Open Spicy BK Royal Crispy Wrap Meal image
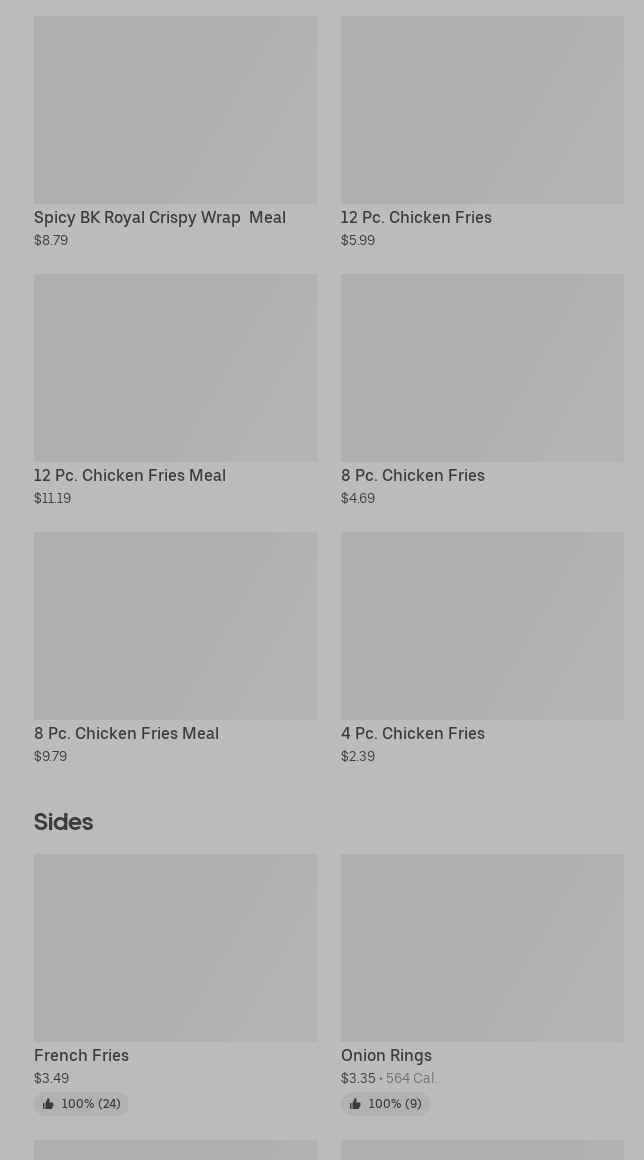Image resolution: width=644 pixels, height=1160 pixels. (175, 110)
